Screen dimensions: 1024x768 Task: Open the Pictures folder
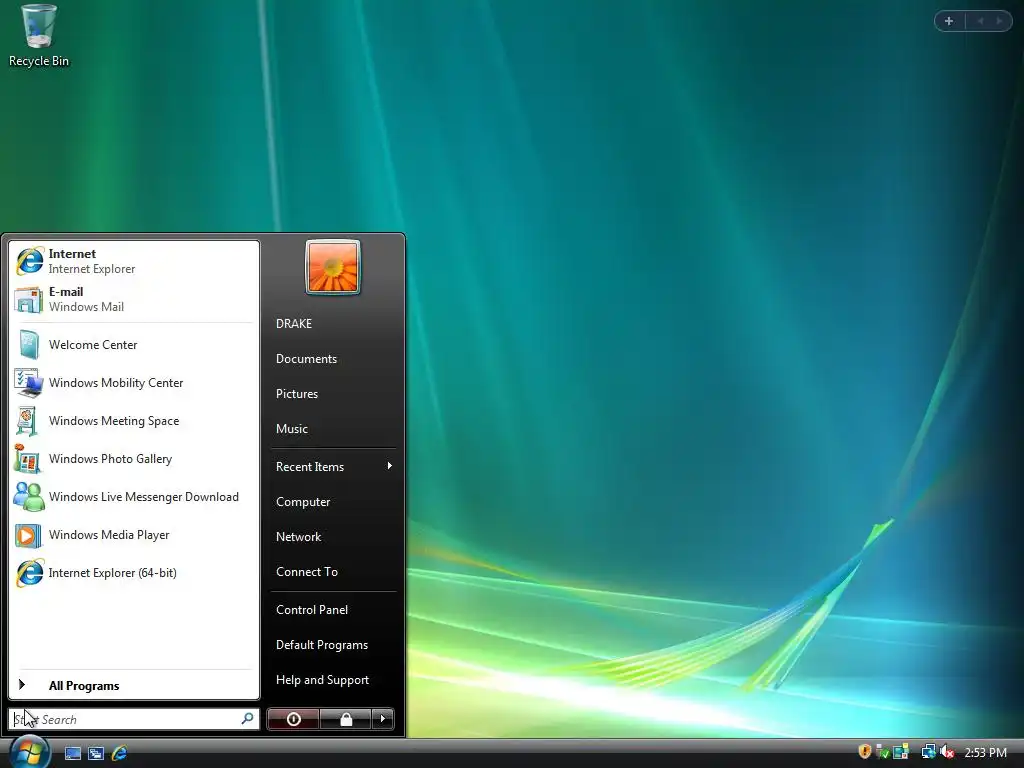pyautogui.click(x=333, y=394)
